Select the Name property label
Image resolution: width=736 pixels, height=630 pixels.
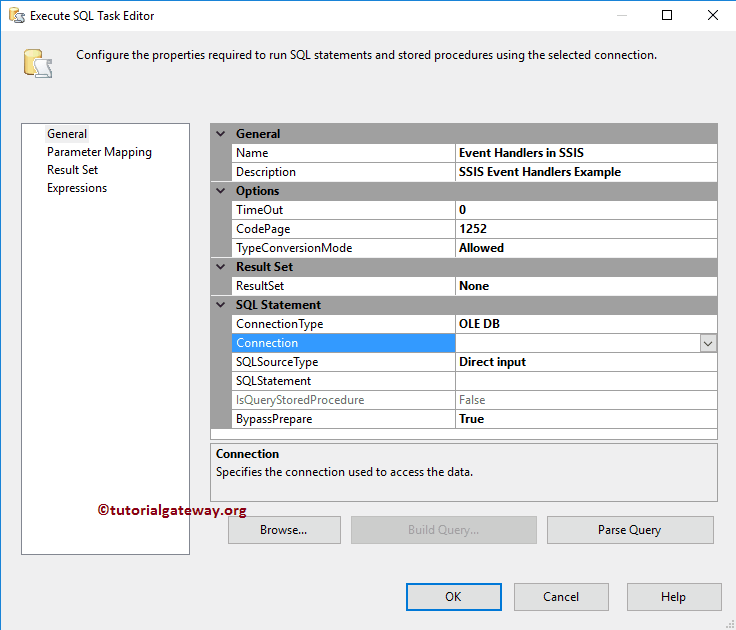click(x=343, y=153)
